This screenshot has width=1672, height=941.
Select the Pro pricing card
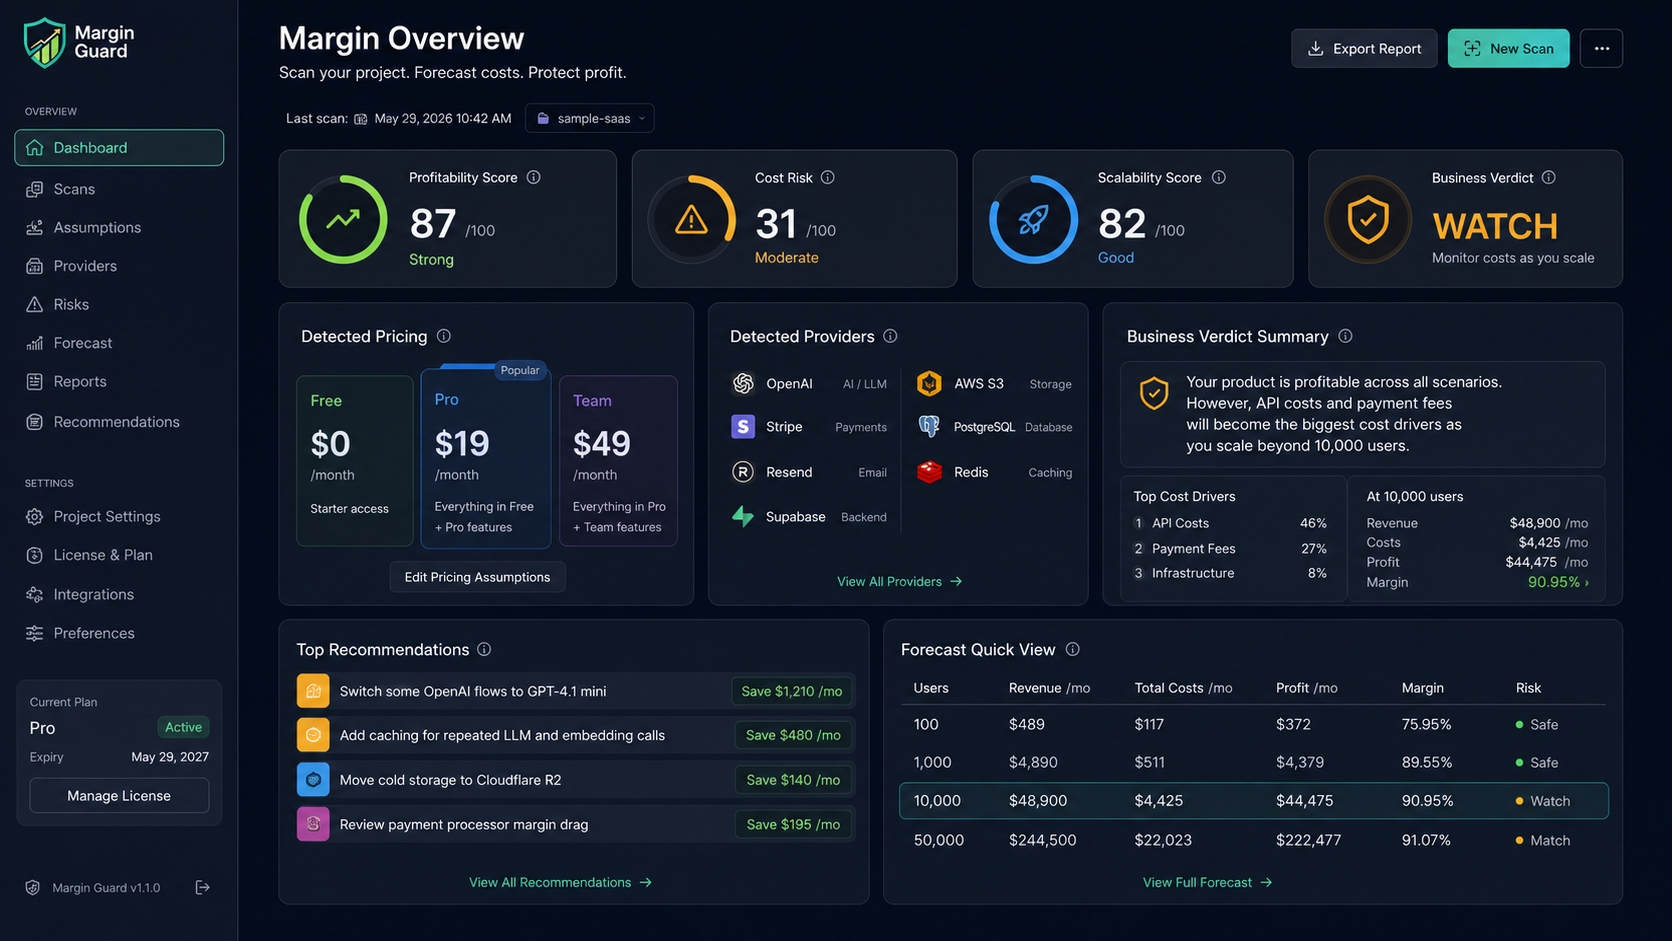click(486, 458)
